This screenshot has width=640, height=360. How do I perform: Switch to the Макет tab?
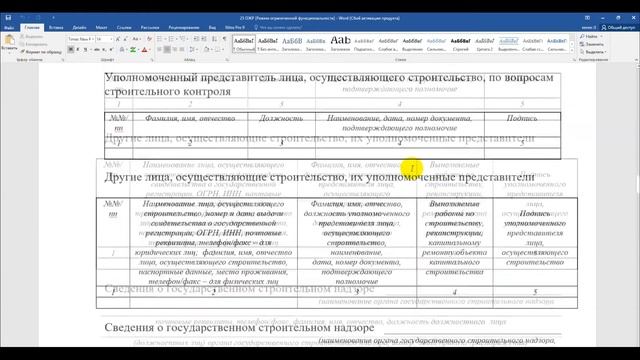[101, 27]
